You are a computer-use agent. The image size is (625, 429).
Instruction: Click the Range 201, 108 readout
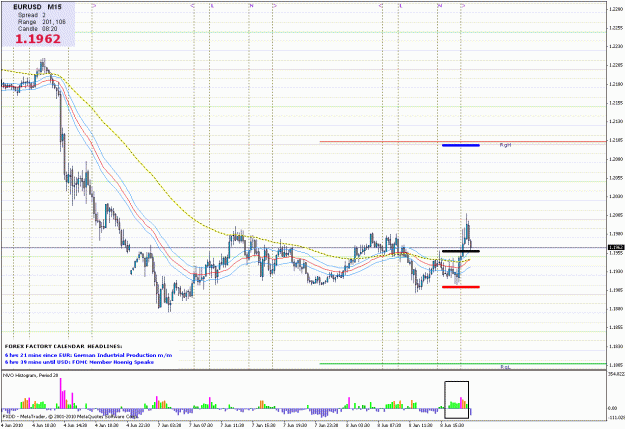pyautogui.click(x=42, y=22)
